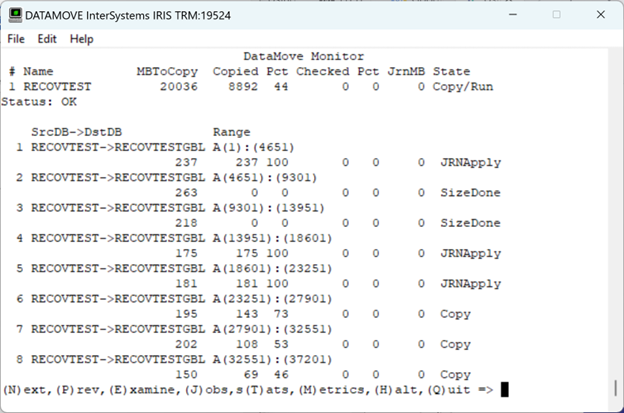Click range A(1):(4651)
The image size is (624, 413).
[x=253, y=147]
